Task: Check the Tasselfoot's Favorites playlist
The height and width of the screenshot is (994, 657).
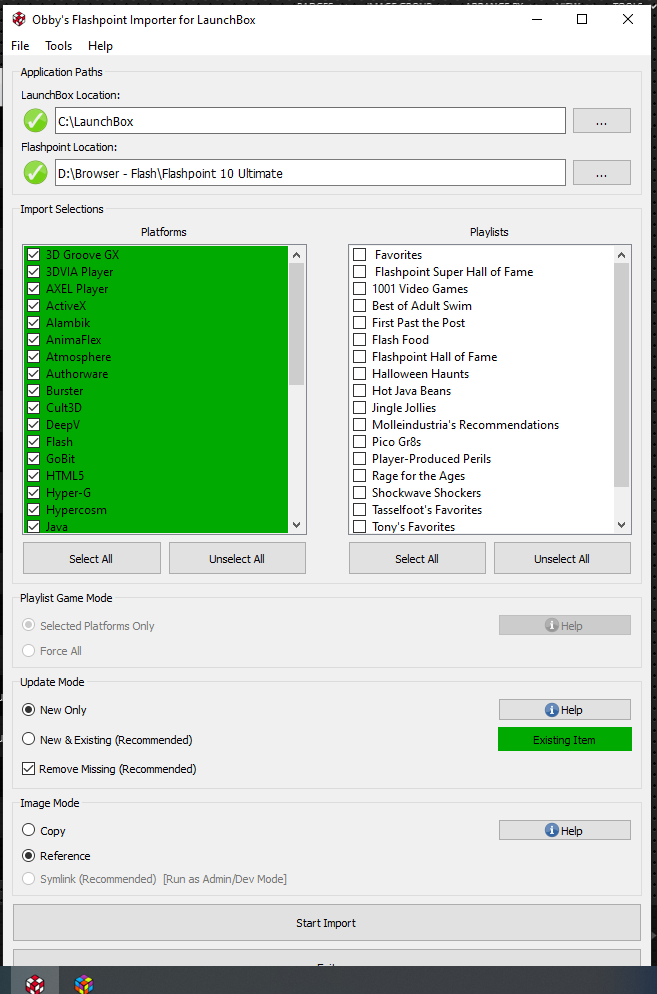Action: coord(360,510)
